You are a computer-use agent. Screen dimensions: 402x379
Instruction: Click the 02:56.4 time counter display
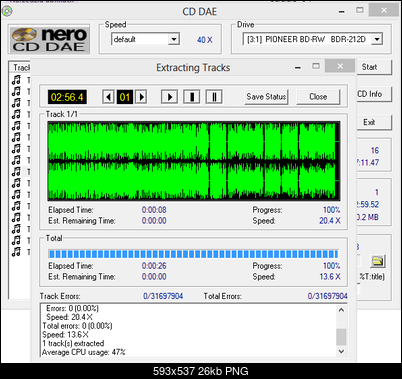(x=67, y=97)
